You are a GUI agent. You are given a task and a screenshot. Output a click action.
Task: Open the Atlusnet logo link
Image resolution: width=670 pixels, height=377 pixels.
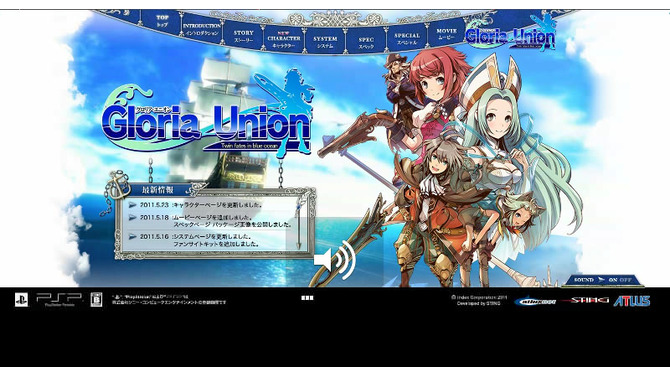[x=535, y=301]
